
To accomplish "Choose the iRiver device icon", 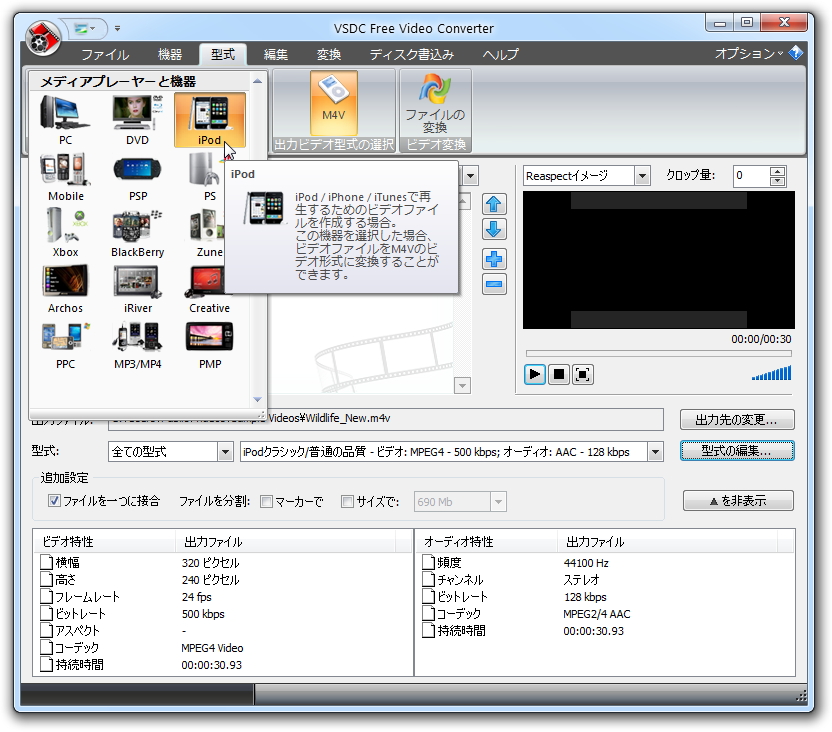I will pos(137,289).
